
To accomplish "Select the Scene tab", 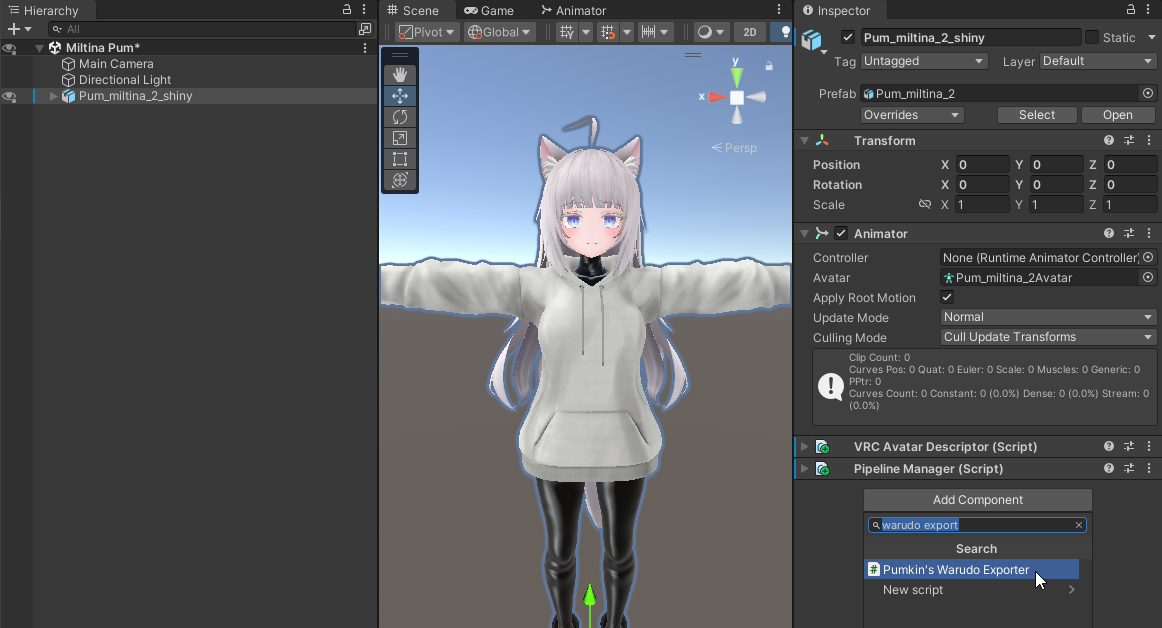I will [x=414, y=10].
